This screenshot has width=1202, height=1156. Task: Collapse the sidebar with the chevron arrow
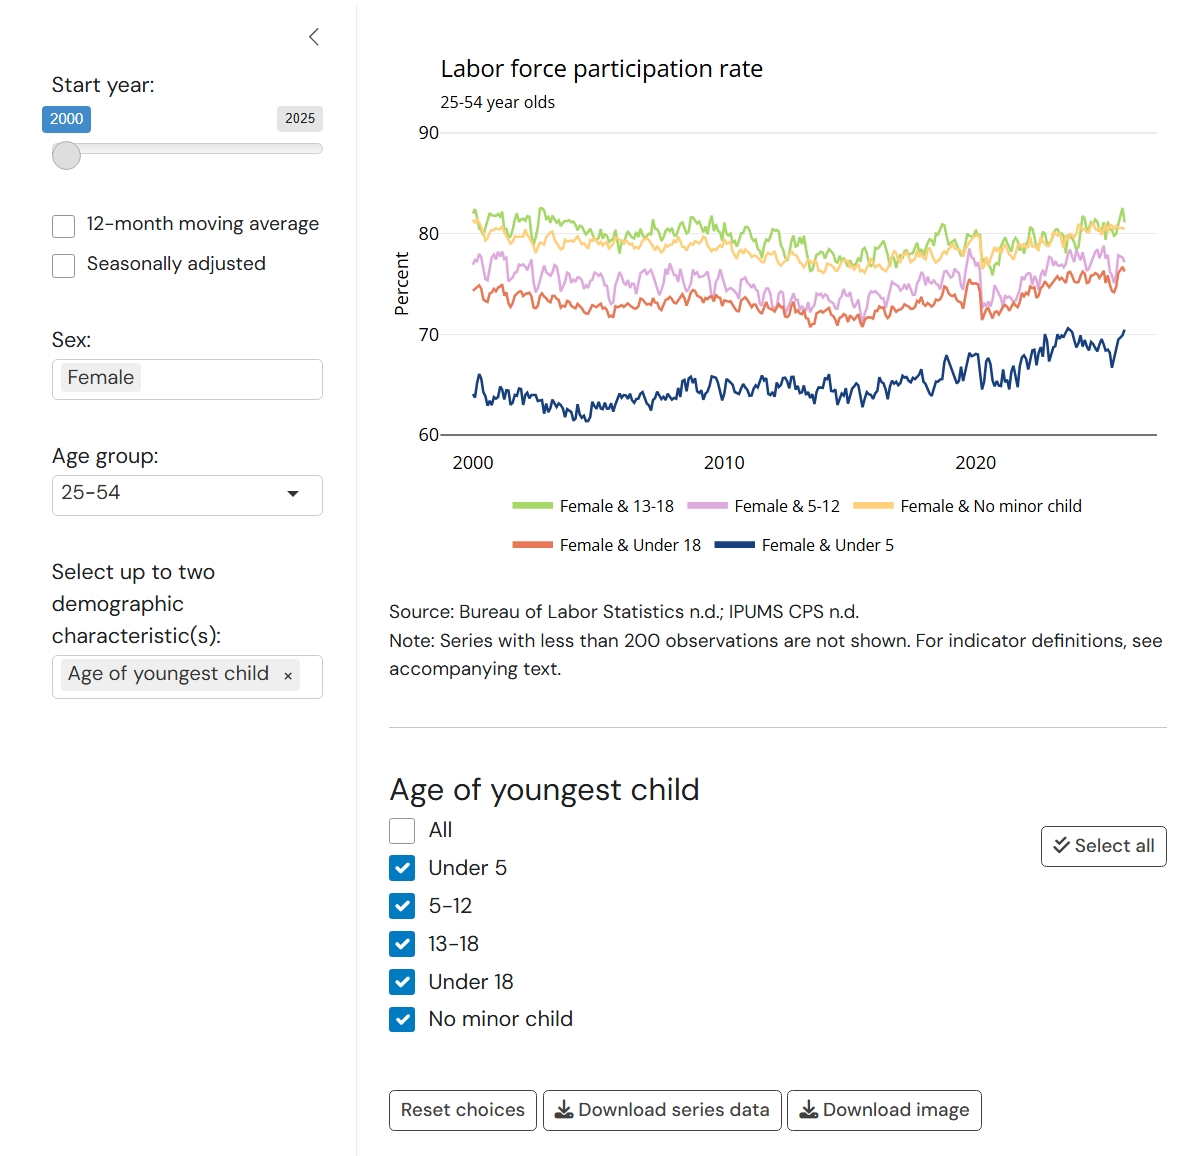[314, 37]
